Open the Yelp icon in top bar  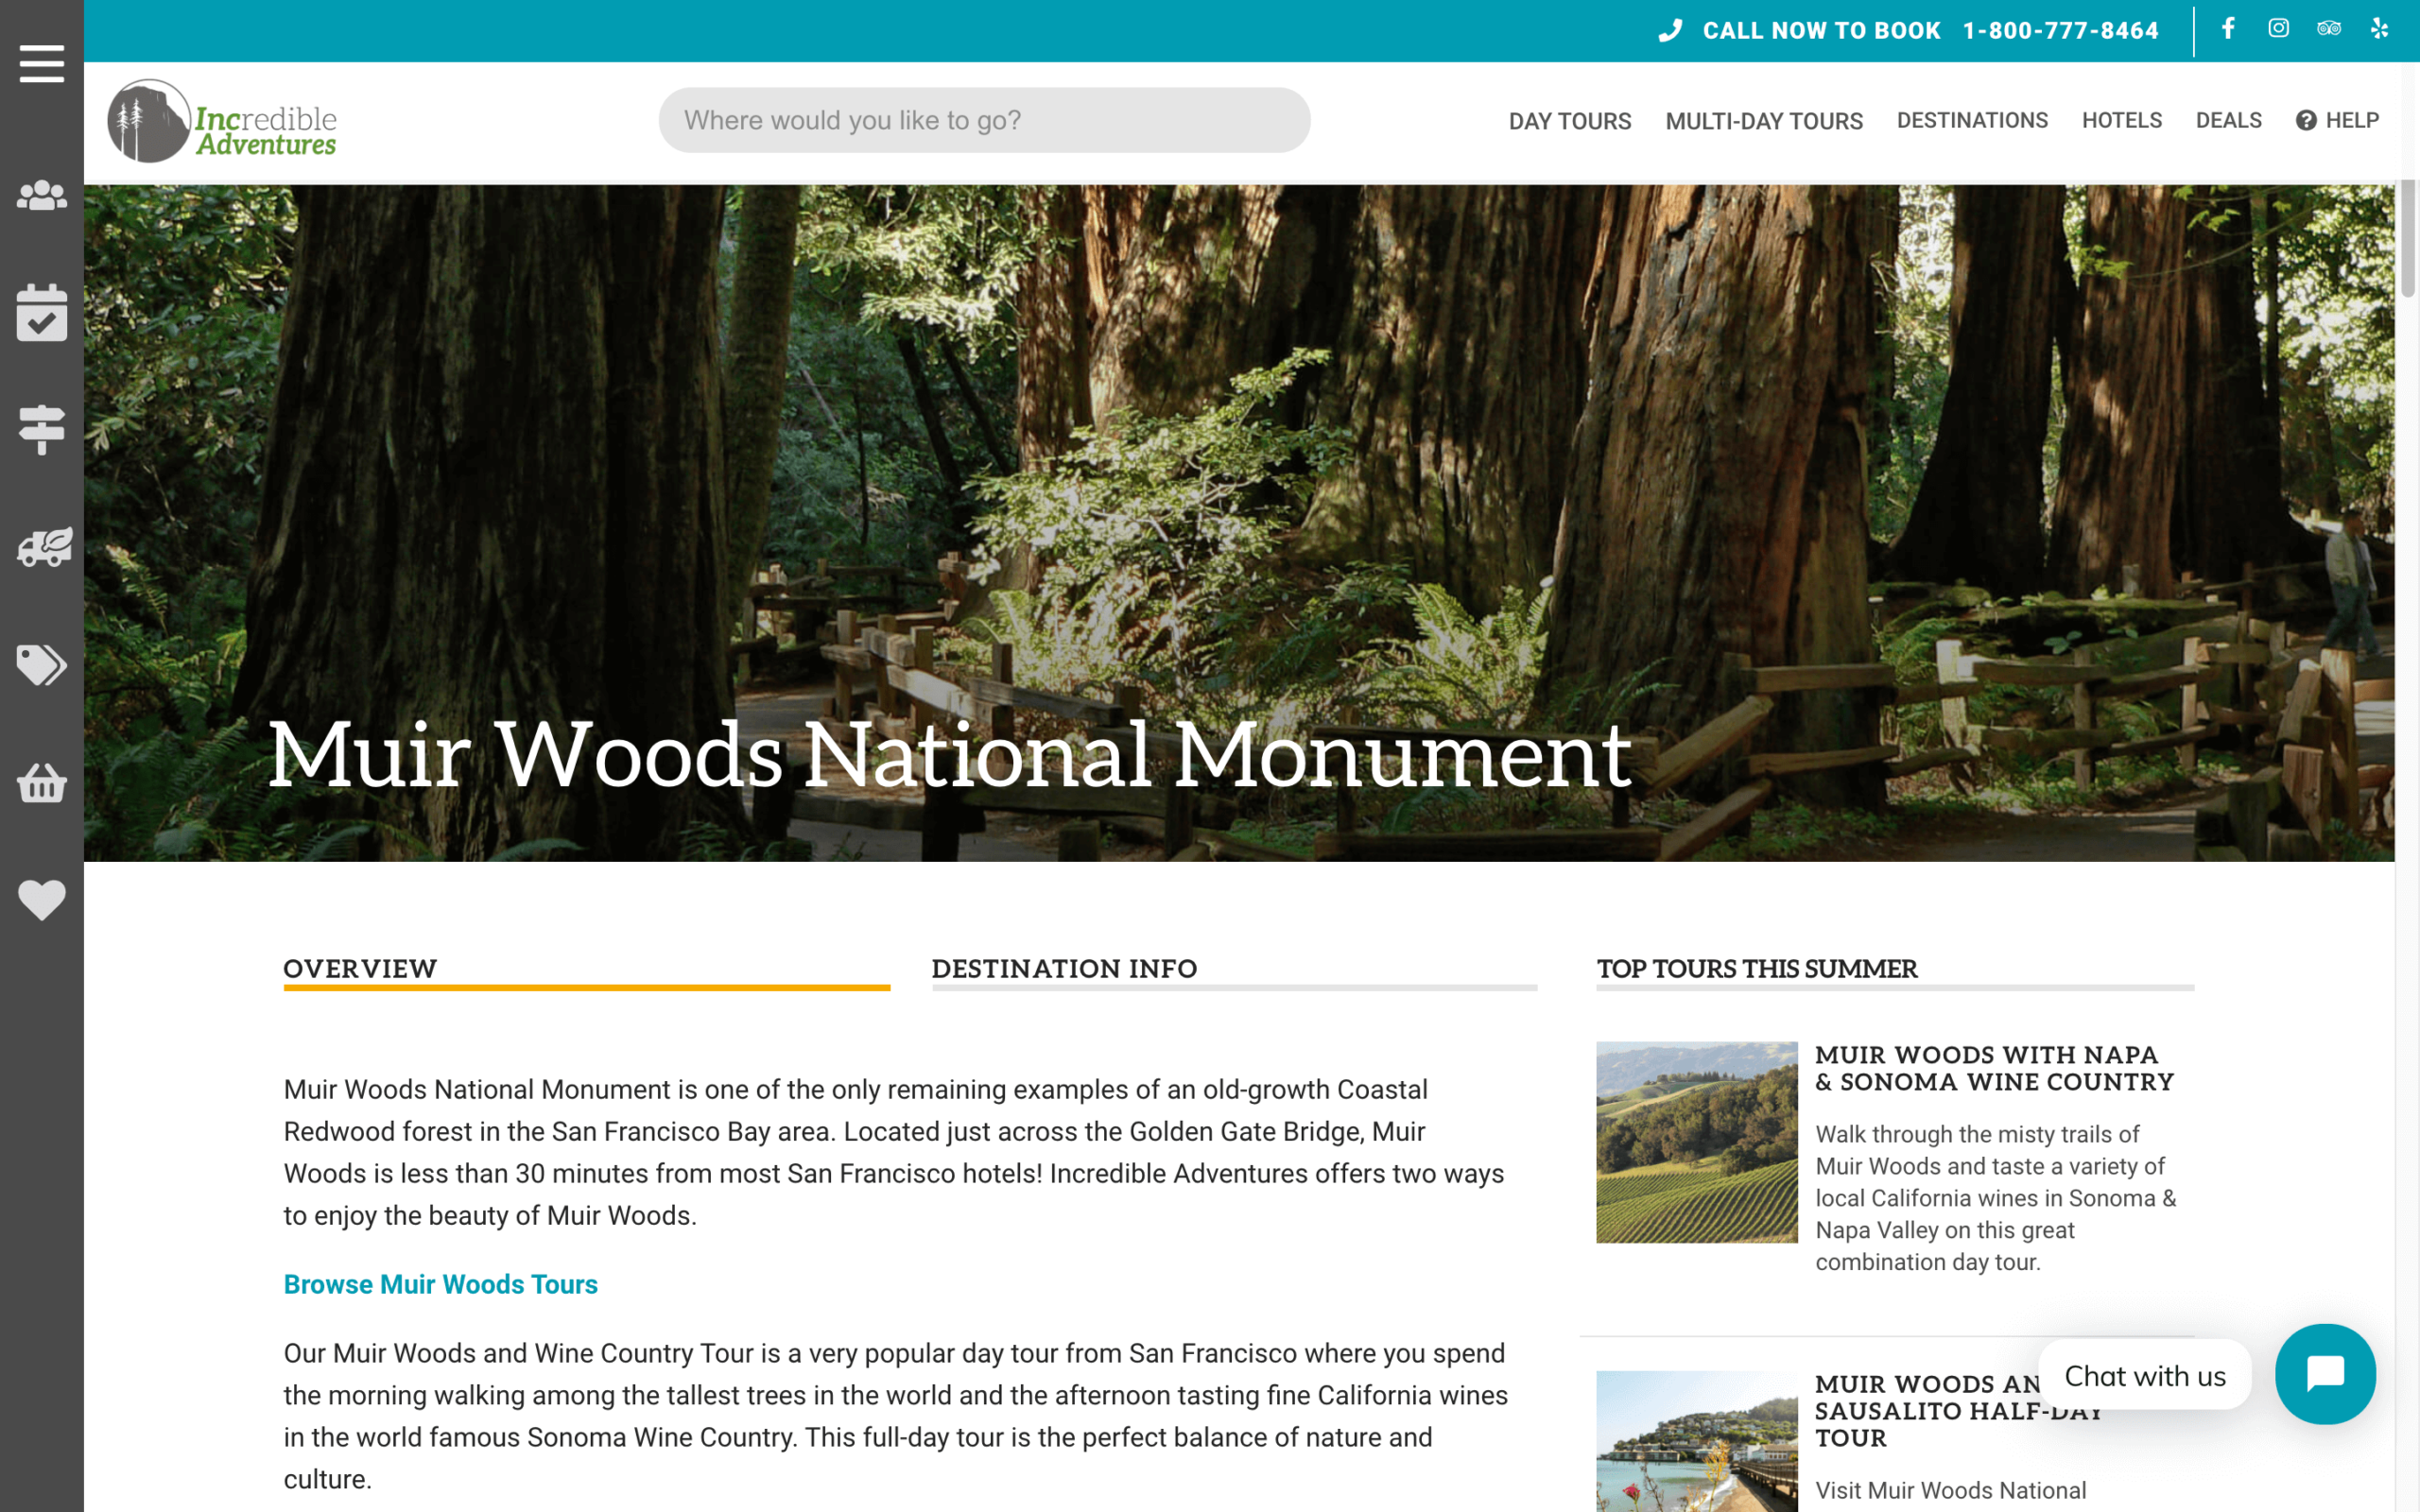tap(2379, 29)
